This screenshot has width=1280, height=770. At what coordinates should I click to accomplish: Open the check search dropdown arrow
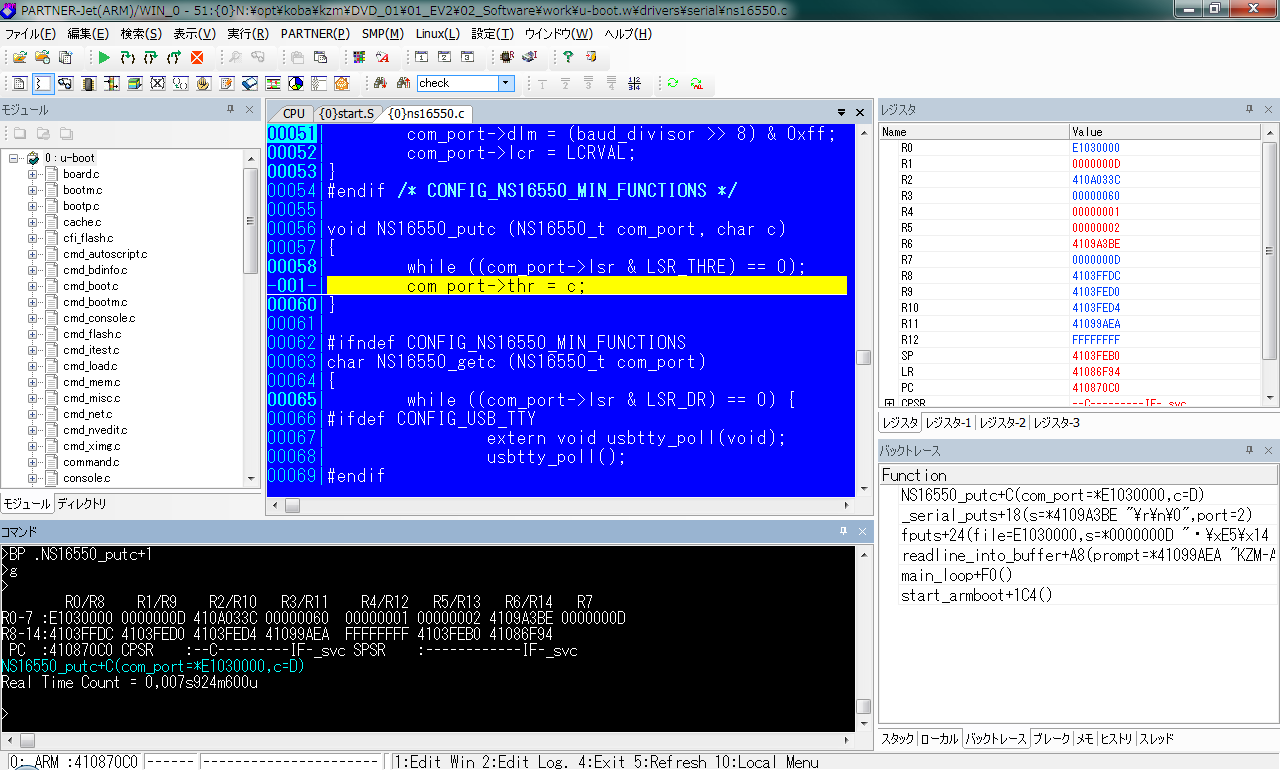tap(506, 84)
